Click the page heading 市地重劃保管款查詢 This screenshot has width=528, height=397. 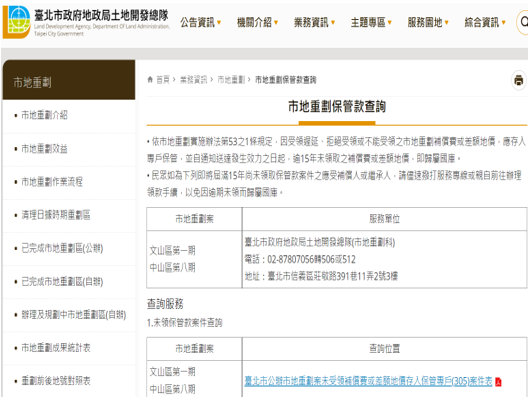coord(337,106)
